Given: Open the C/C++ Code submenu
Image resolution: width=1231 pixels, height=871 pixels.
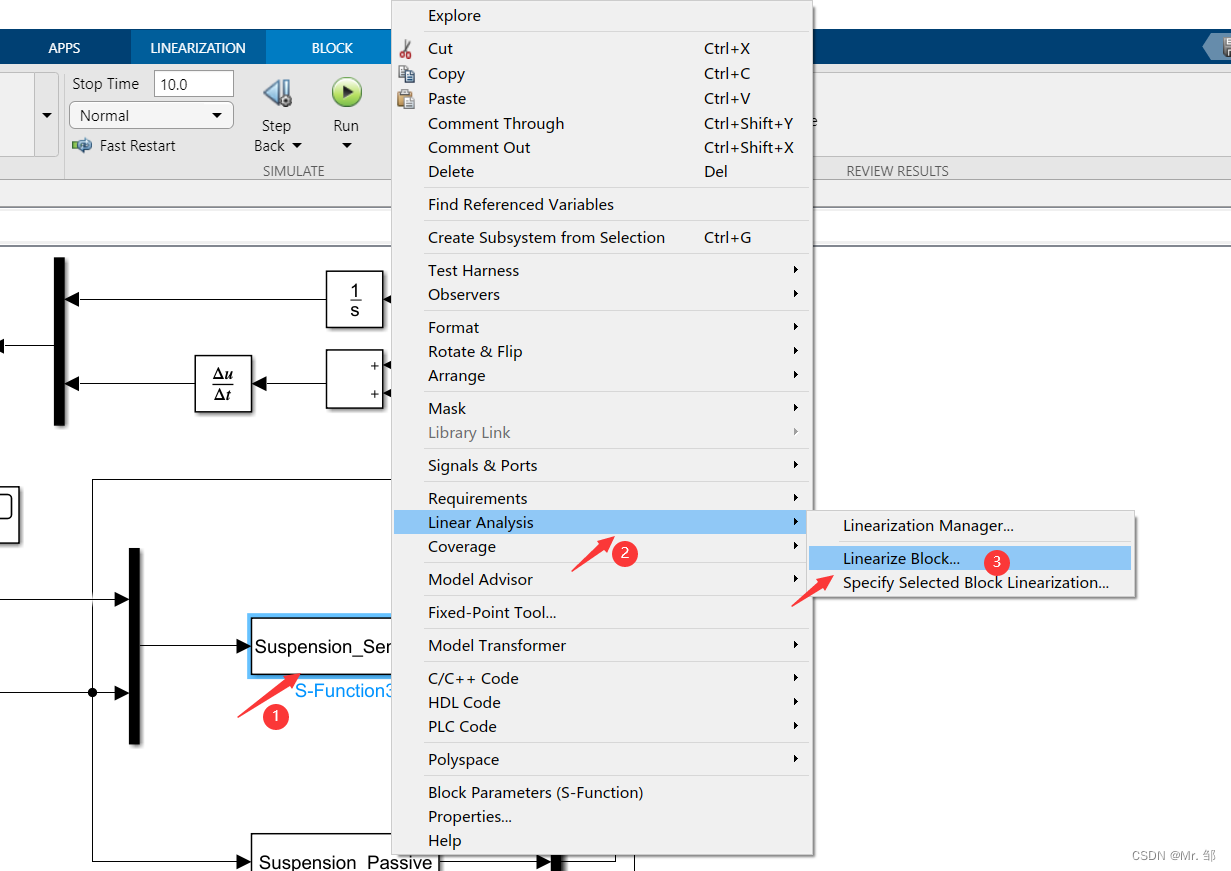Looking at the screenshot, I should click(602, 678).
